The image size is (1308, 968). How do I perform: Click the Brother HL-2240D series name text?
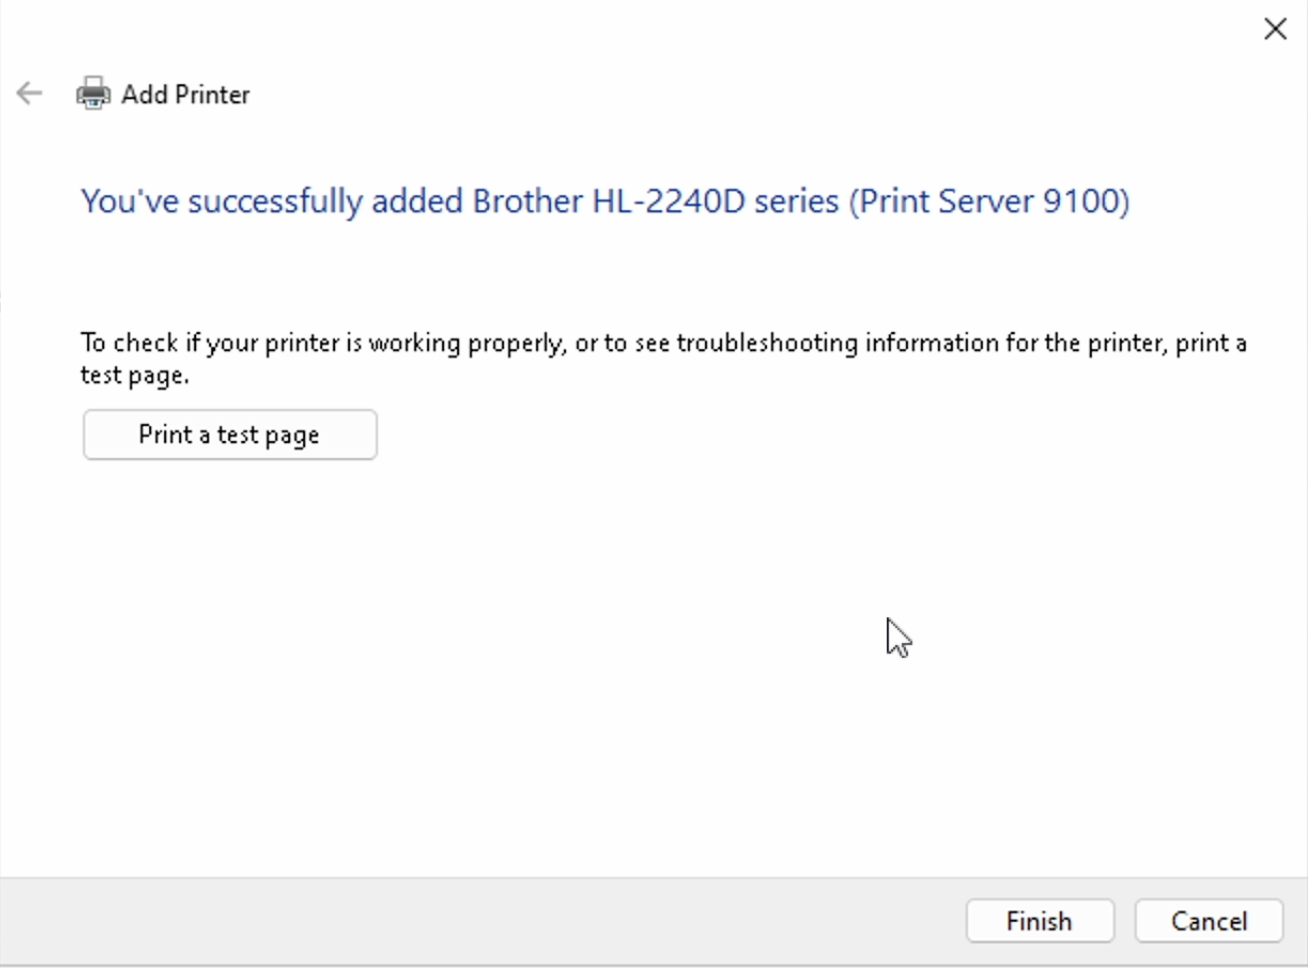click(x=655, y=201)
